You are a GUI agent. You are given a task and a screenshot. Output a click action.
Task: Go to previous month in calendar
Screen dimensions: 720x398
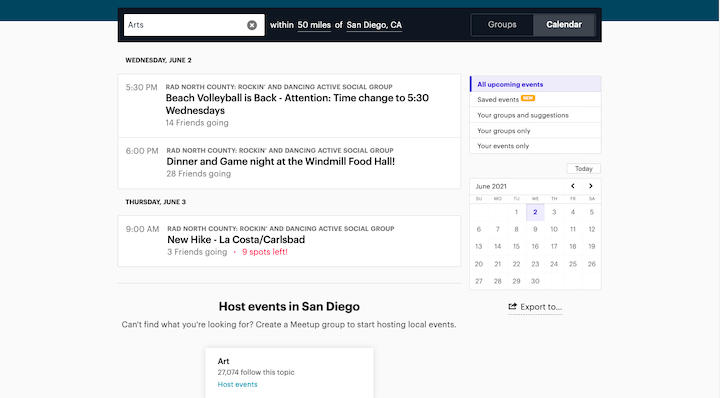pos(573,186)
